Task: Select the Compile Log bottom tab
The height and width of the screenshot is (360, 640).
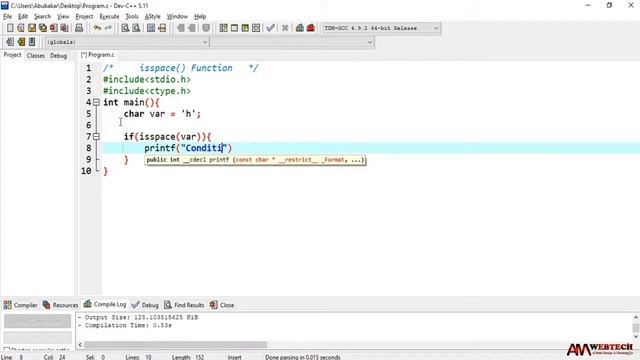Action: [x=105, y=304]
